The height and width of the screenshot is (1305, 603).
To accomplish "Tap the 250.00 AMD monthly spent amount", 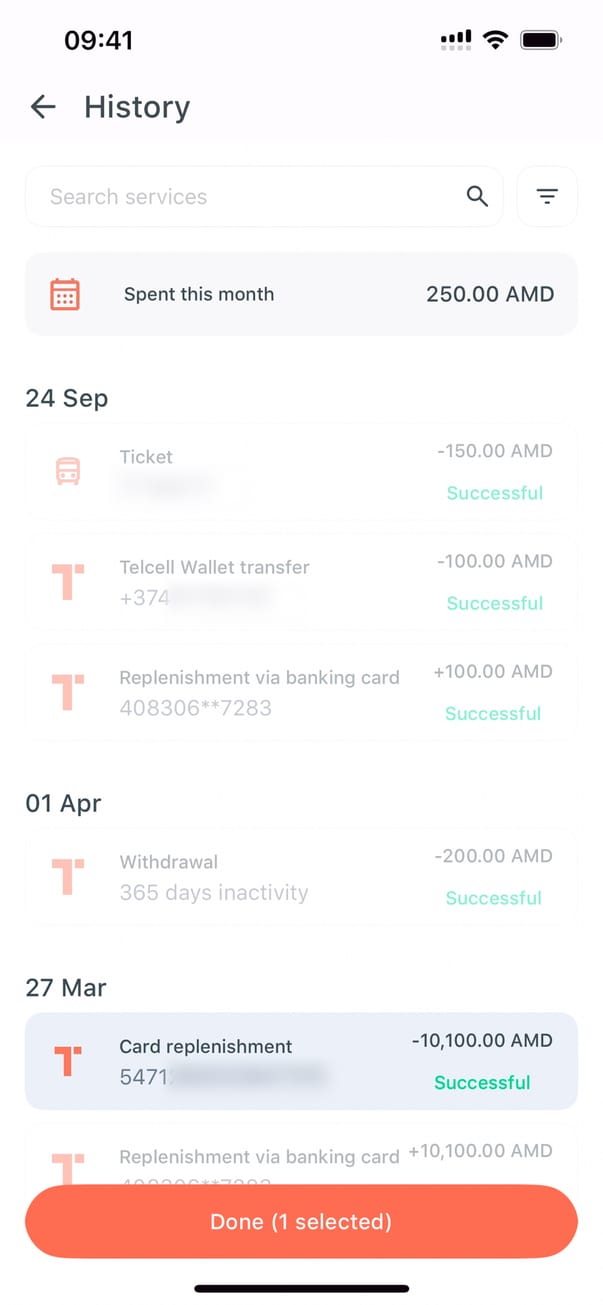I will (x=490, y=294).
